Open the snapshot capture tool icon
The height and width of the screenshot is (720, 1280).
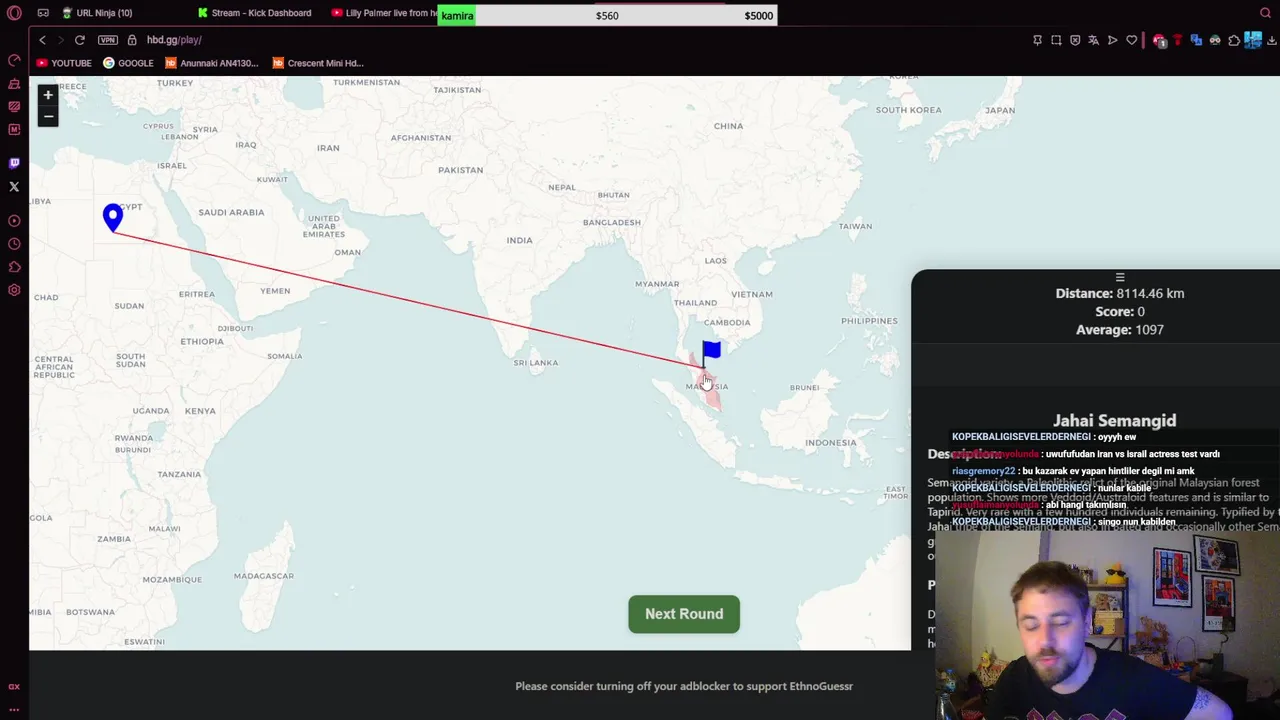pos(1056,40)
